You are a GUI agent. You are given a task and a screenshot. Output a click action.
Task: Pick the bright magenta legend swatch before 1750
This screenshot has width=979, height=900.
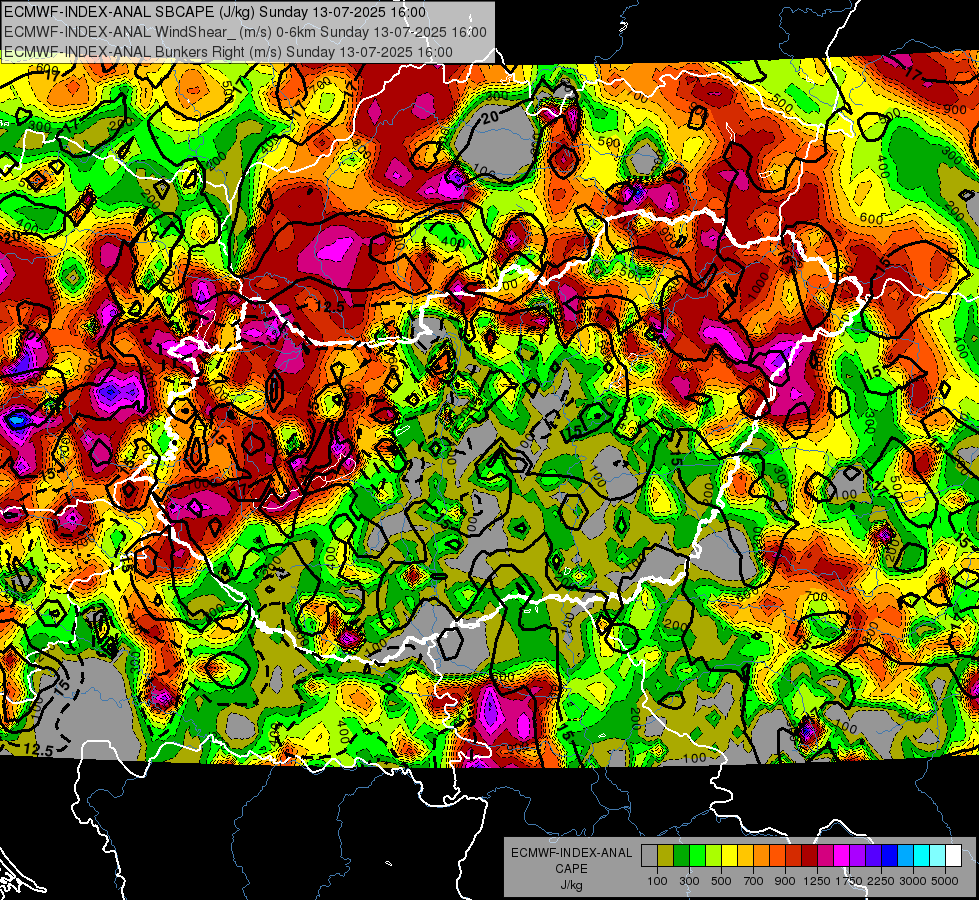coord(842,855)
